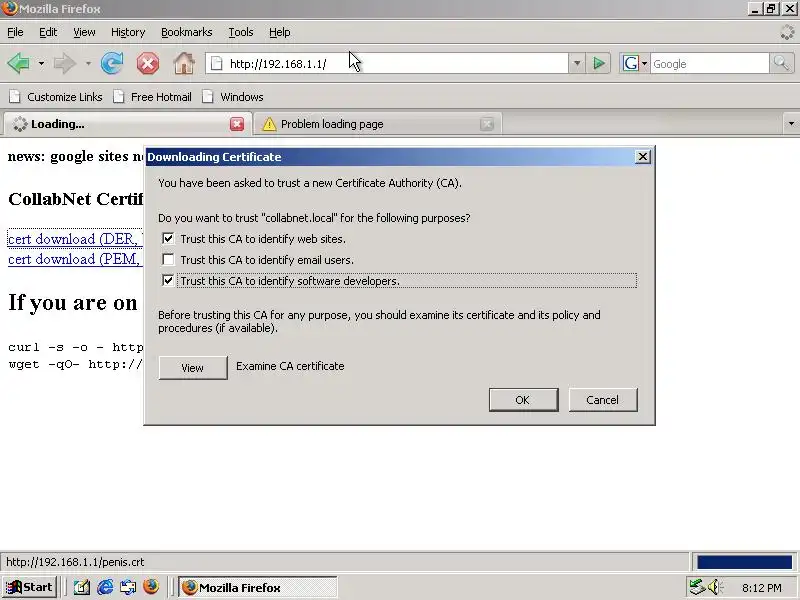Screen dimensions: 800x600
Task: Stop loading with the red X button
Action: [x=147, y=64]
